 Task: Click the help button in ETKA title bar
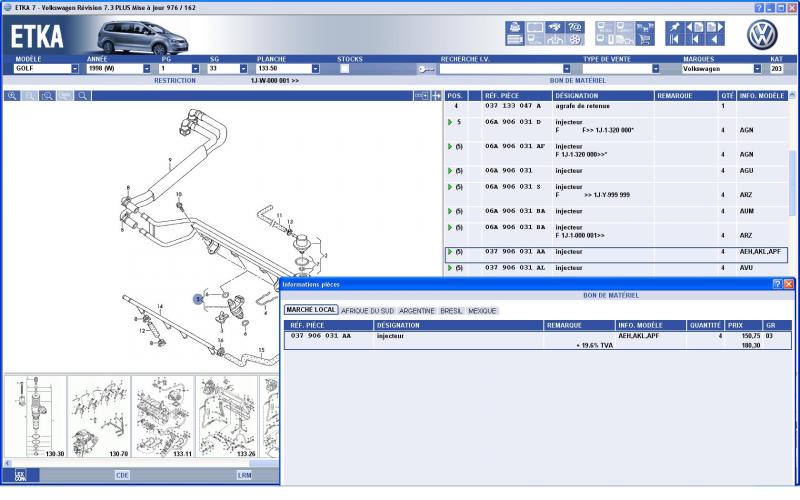coord(759,8)
